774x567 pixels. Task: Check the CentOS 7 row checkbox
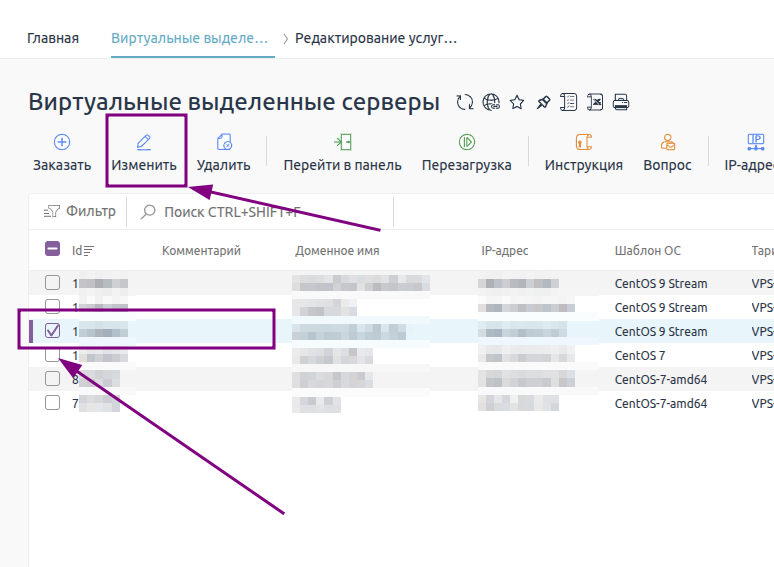(x=52, y=355)
